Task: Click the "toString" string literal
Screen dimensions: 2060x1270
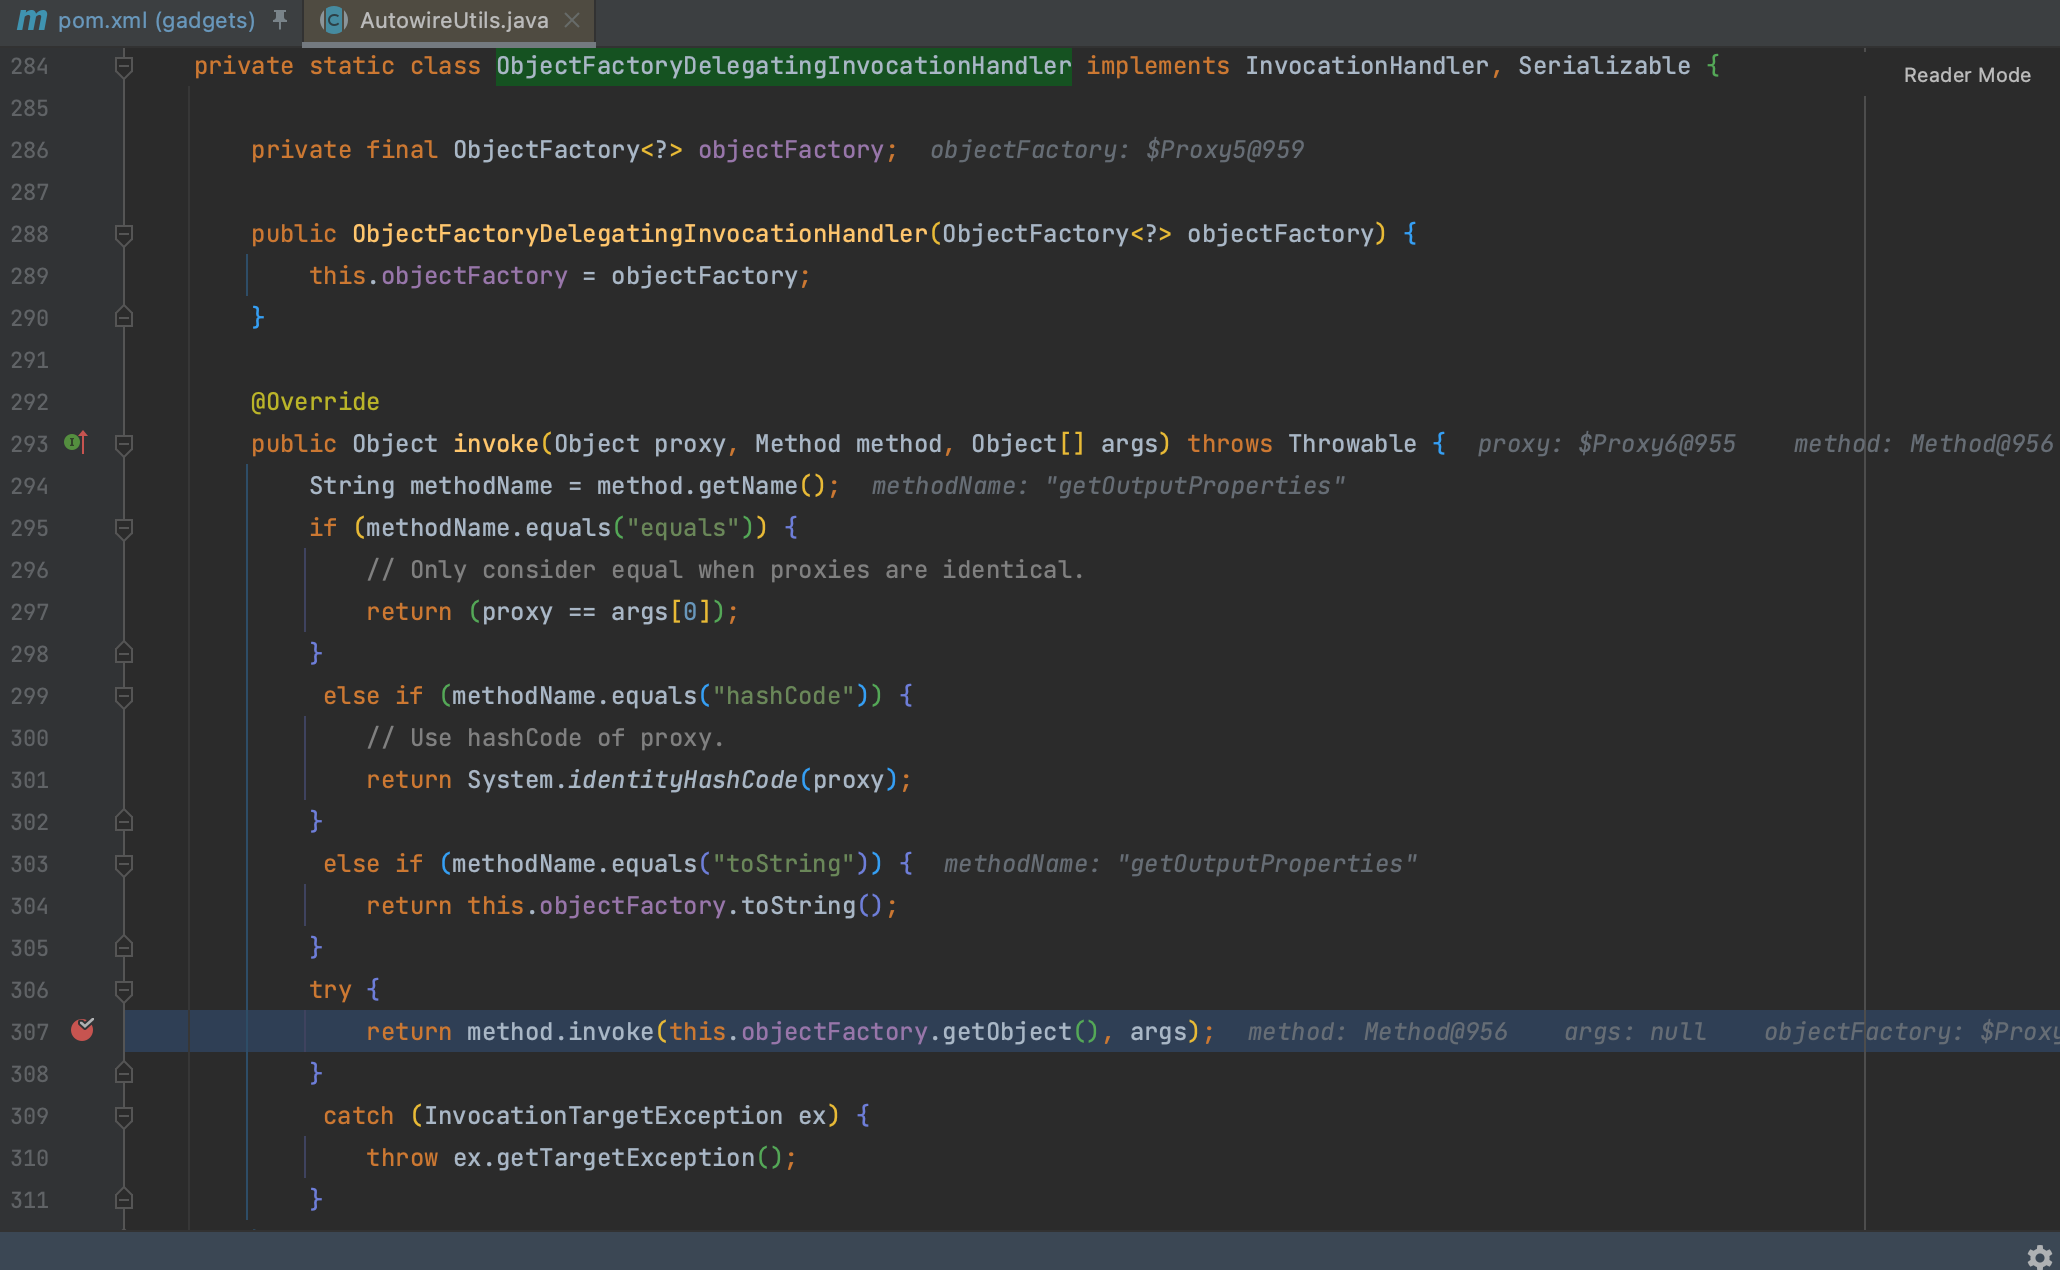Action: 783,864
